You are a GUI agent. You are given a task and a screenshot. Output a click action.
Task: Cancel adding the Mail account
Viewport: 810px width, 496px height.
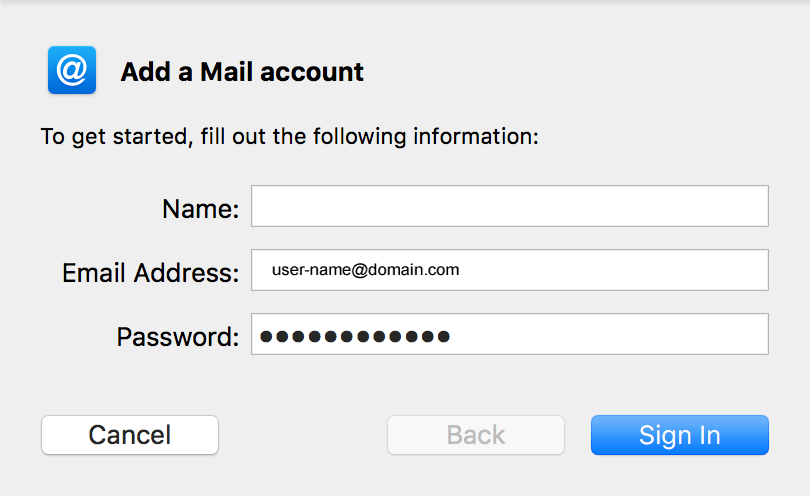pyautogui.click(x=130, y=435)
